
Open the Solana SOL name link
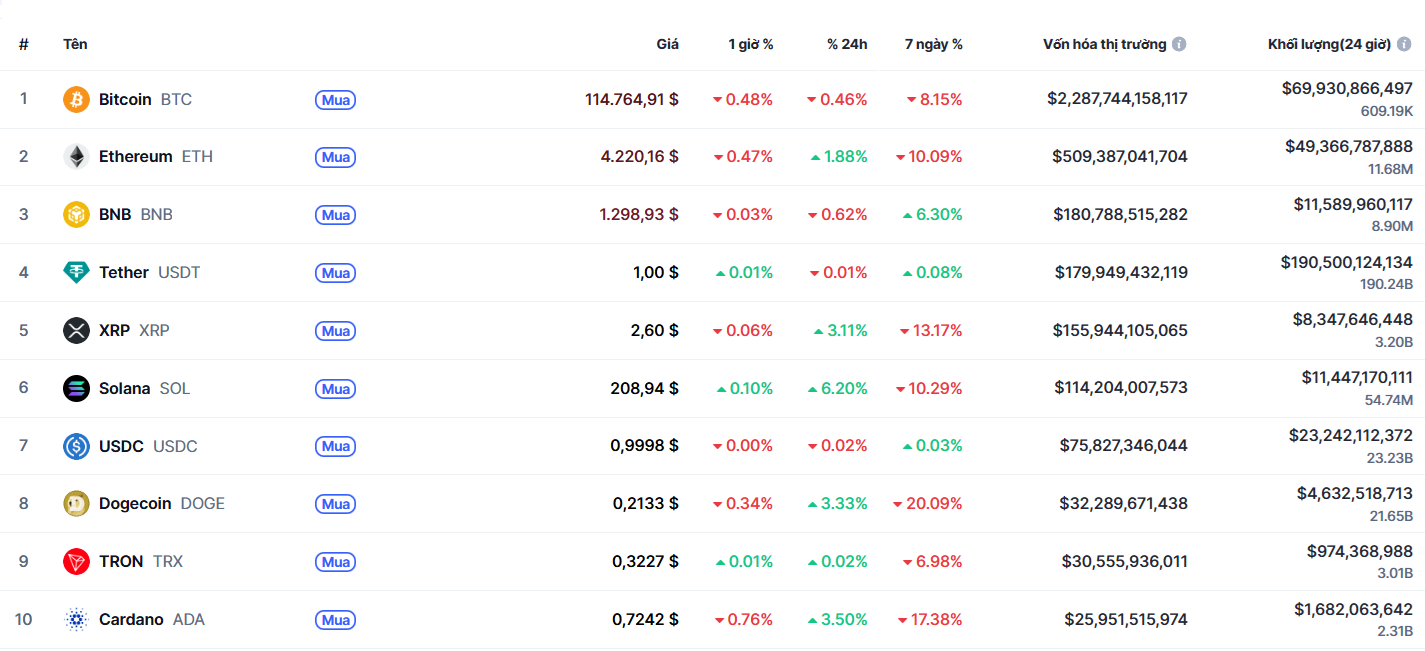click(144, 388)
